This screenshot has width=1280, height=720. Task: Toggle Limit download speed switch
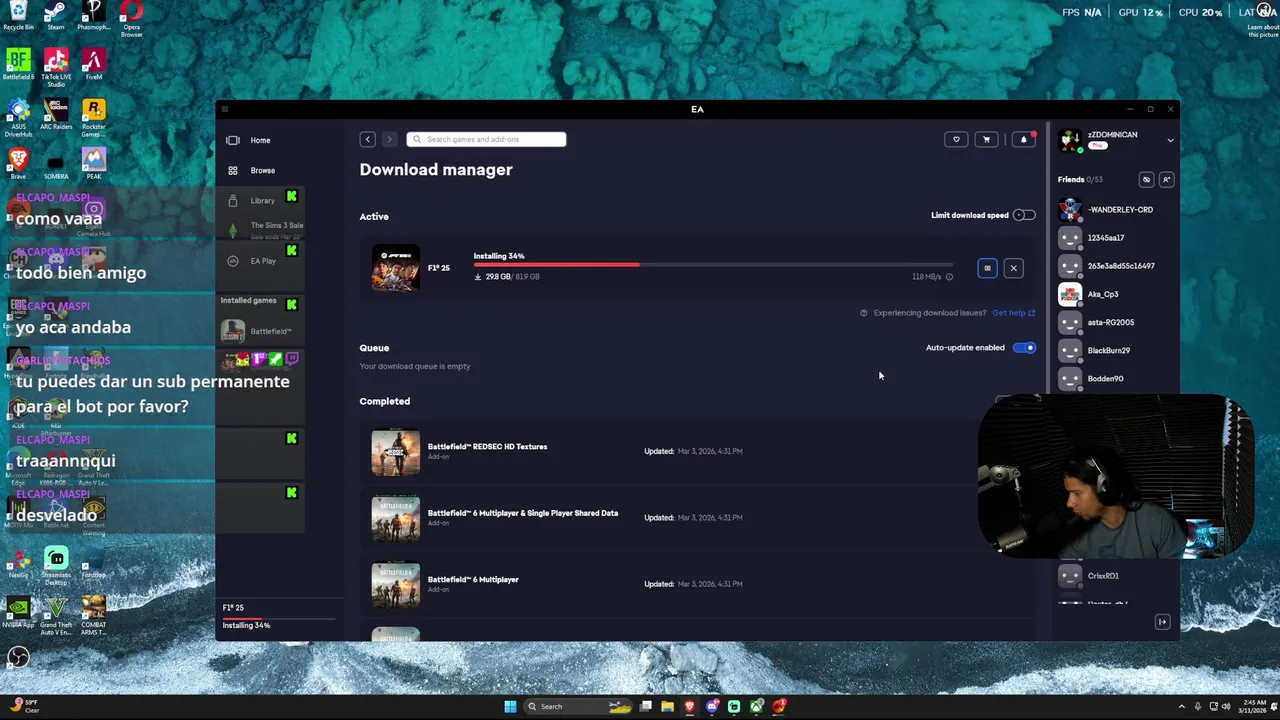[x=1024, y=215]
